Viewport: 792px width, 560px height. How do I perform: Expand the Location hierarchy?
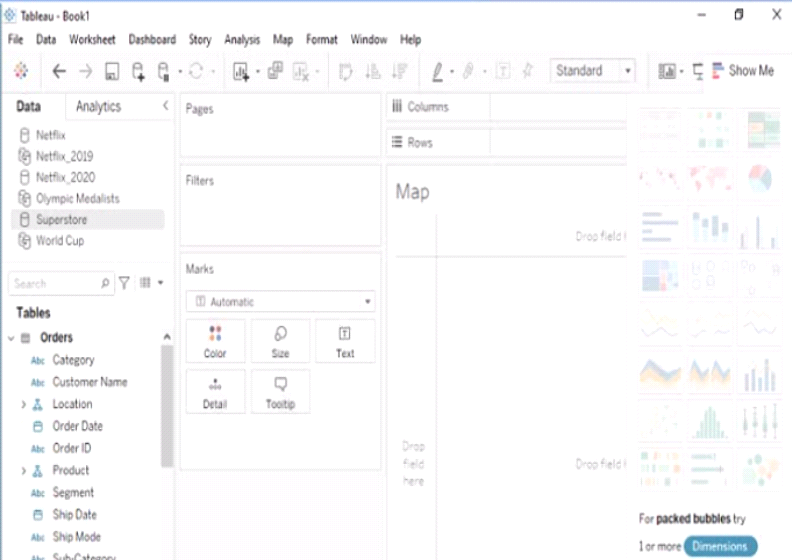tap(23, 404)
